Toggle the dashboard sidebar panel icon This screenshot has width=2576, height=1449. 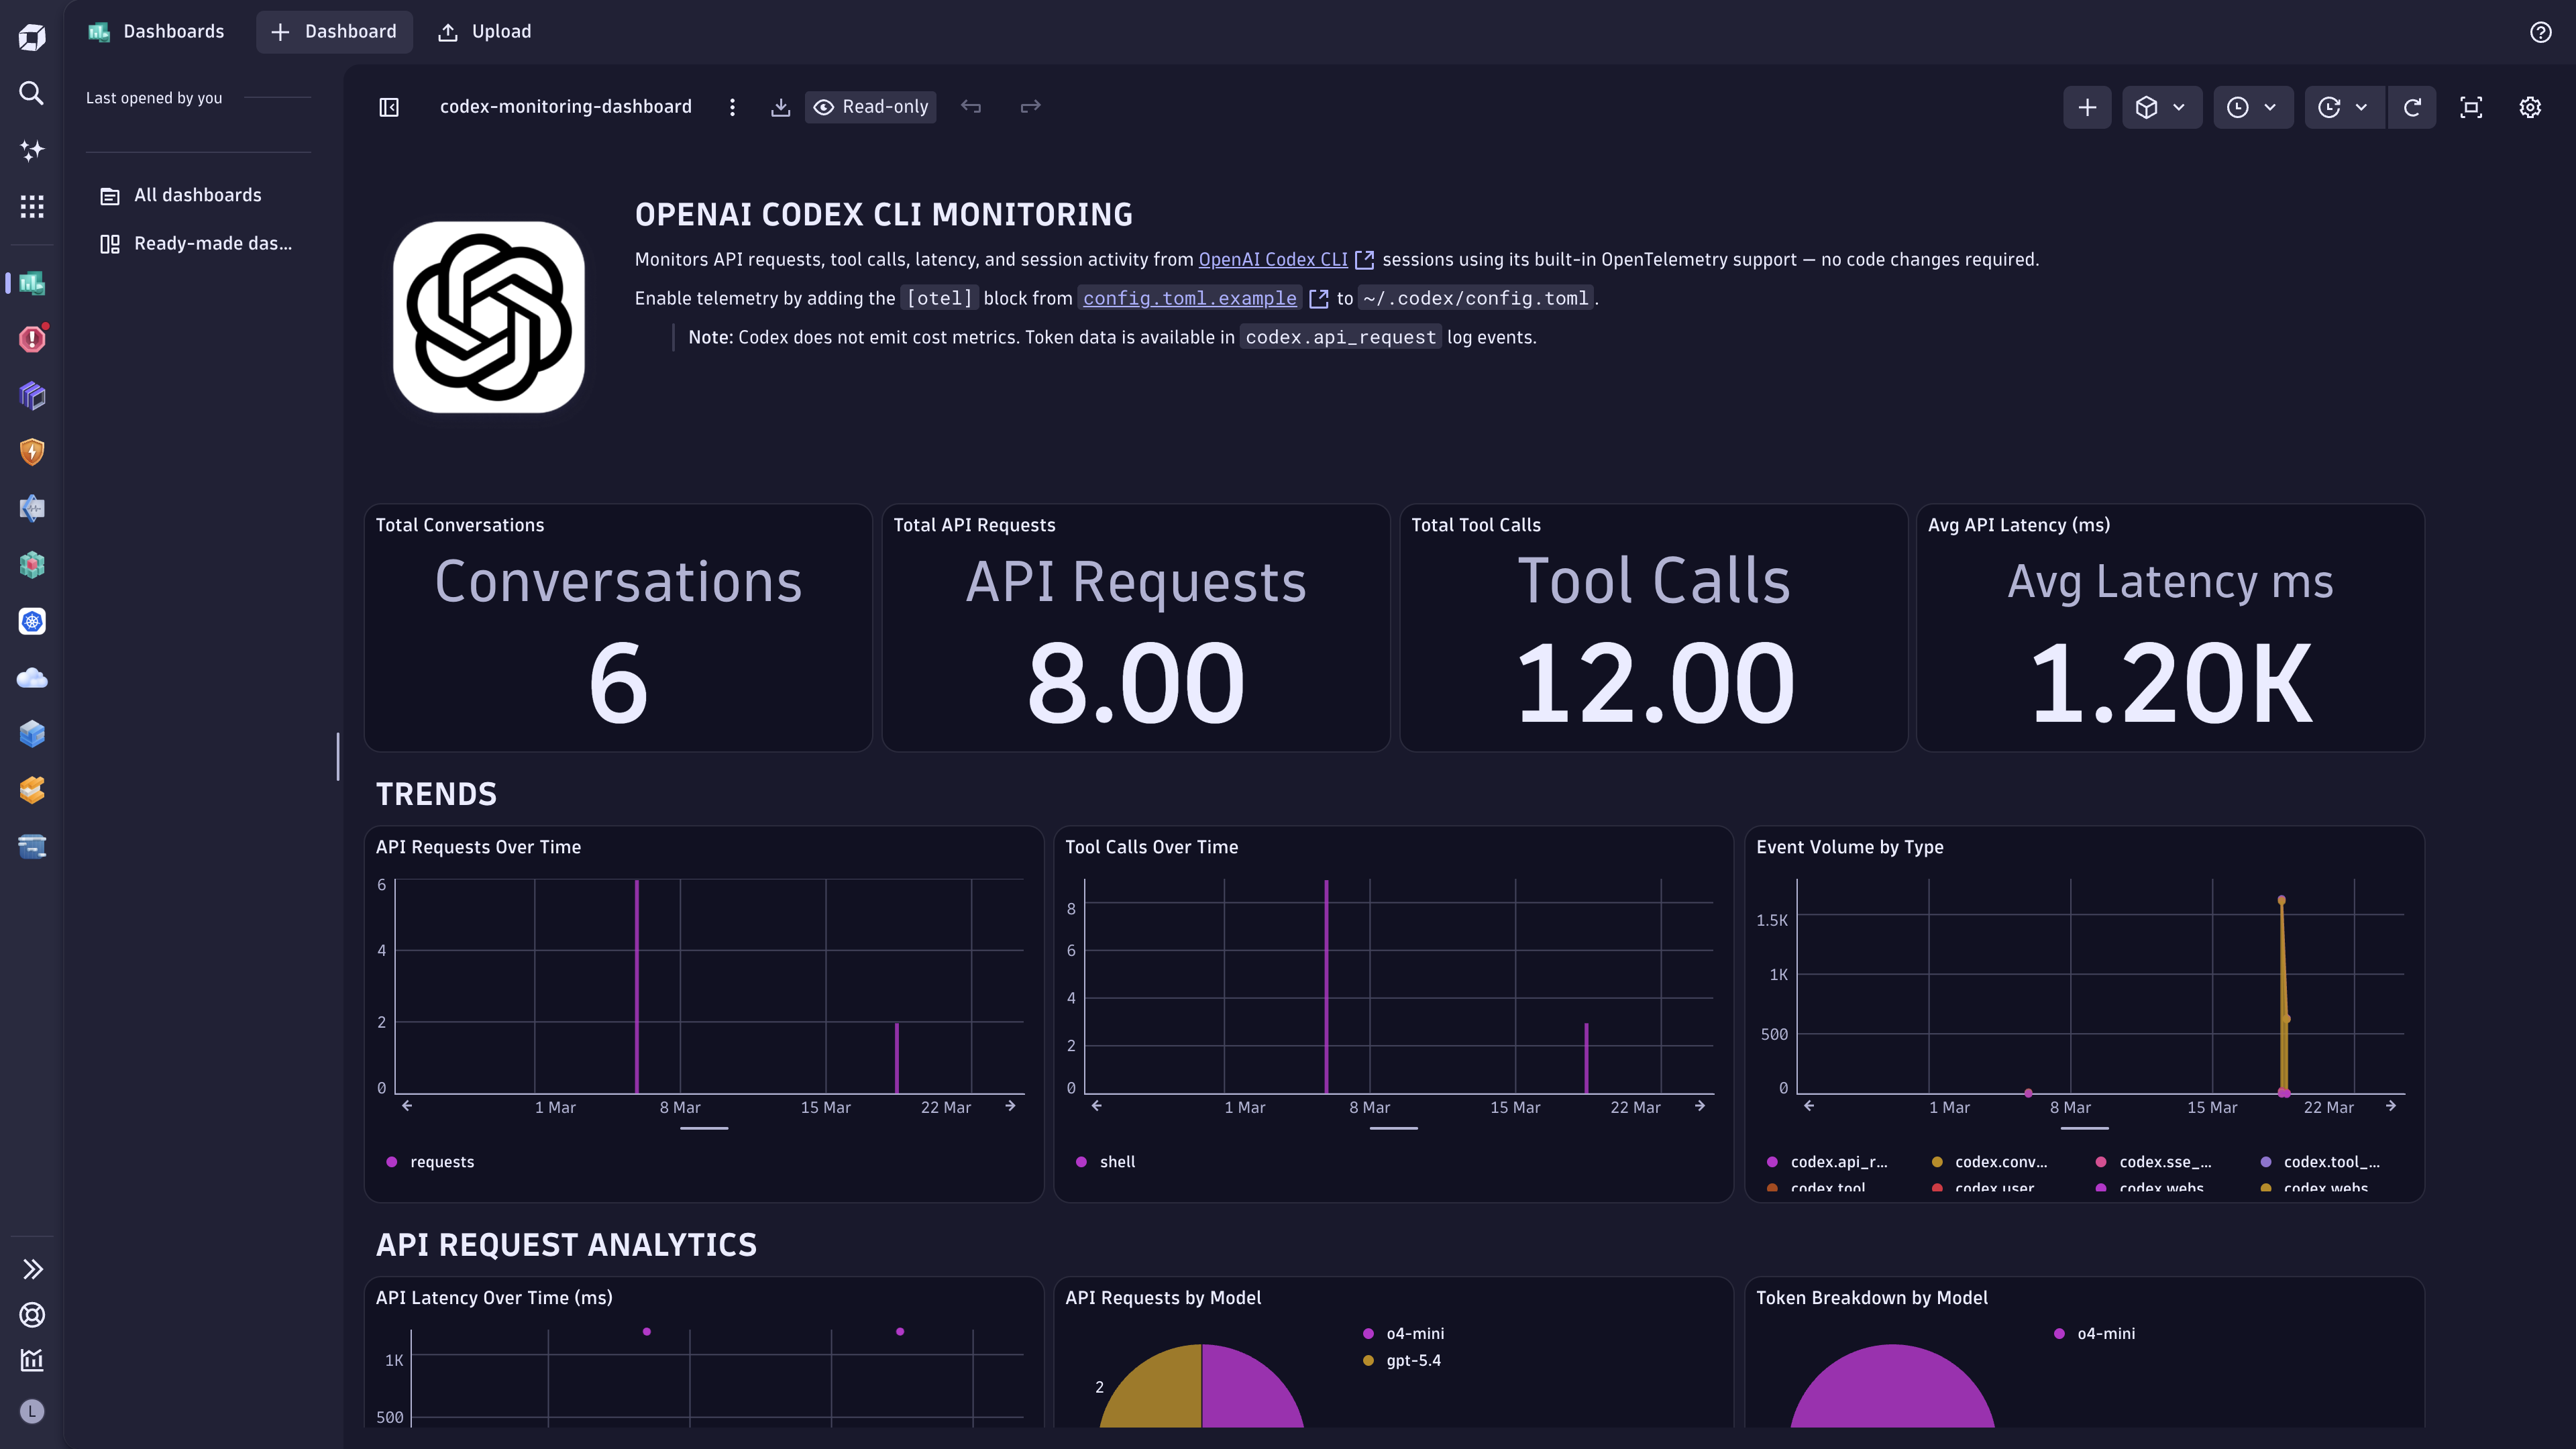(389, 107)
